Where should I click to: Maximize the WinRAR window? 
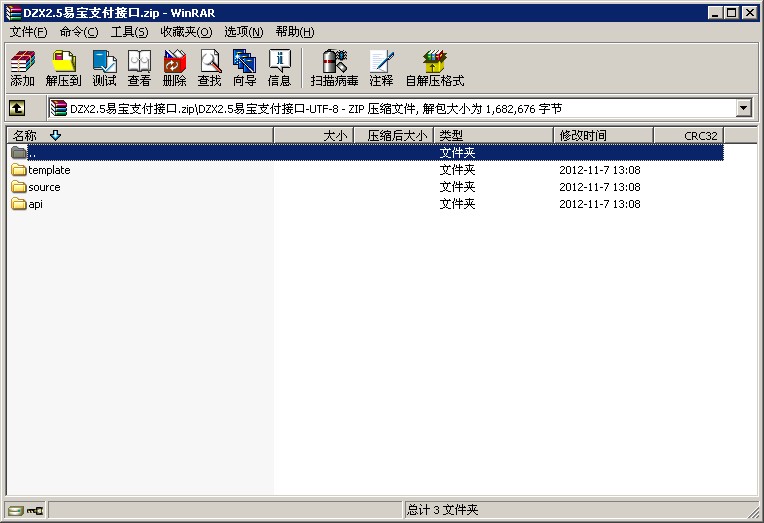click(x=732, y=13)
